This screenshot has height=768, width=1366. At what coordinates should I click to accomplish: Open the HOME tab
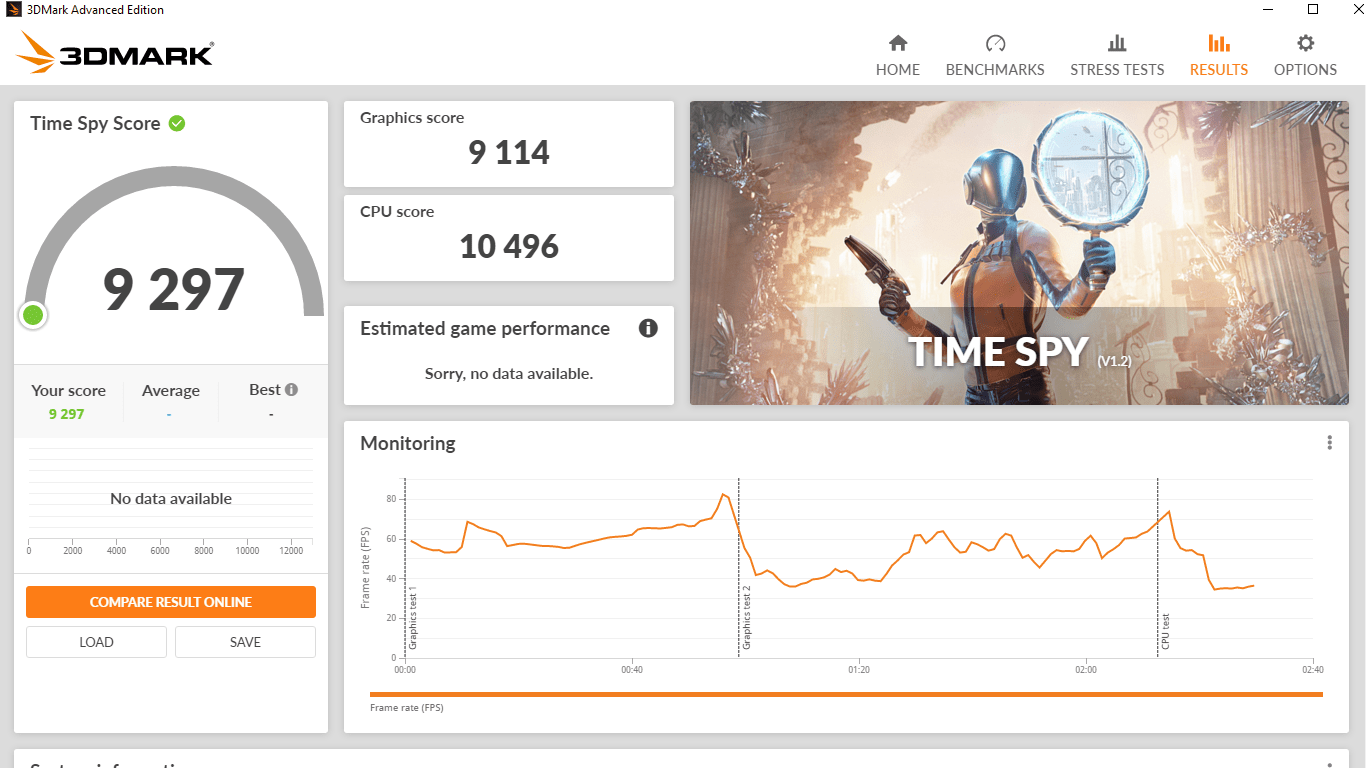[898, 55]
